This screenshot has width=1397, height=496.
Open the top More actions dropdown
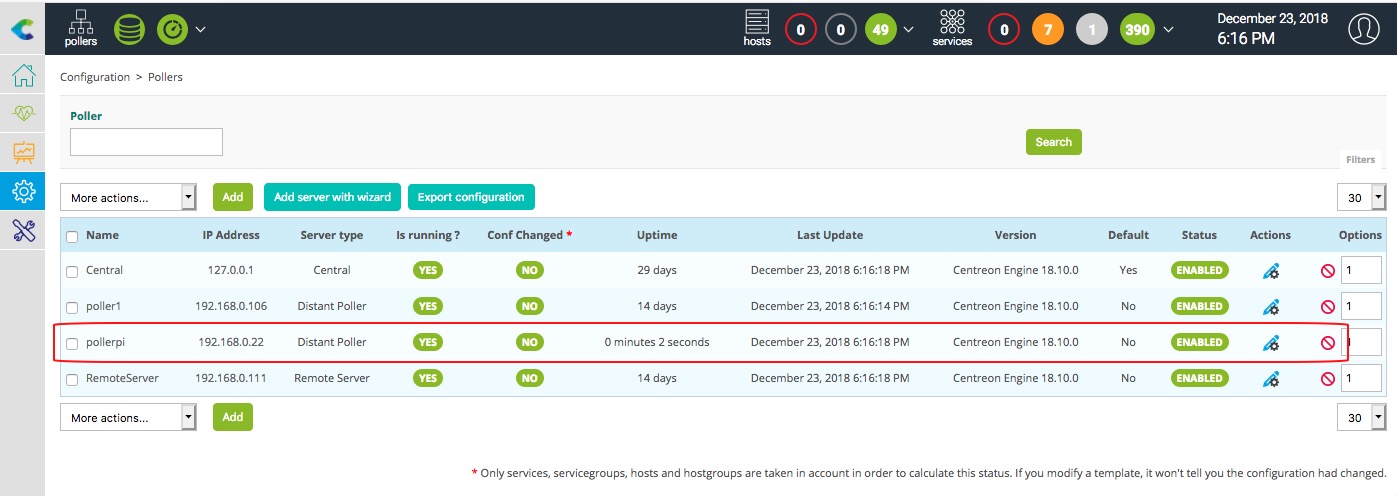(x=129, y=198)
